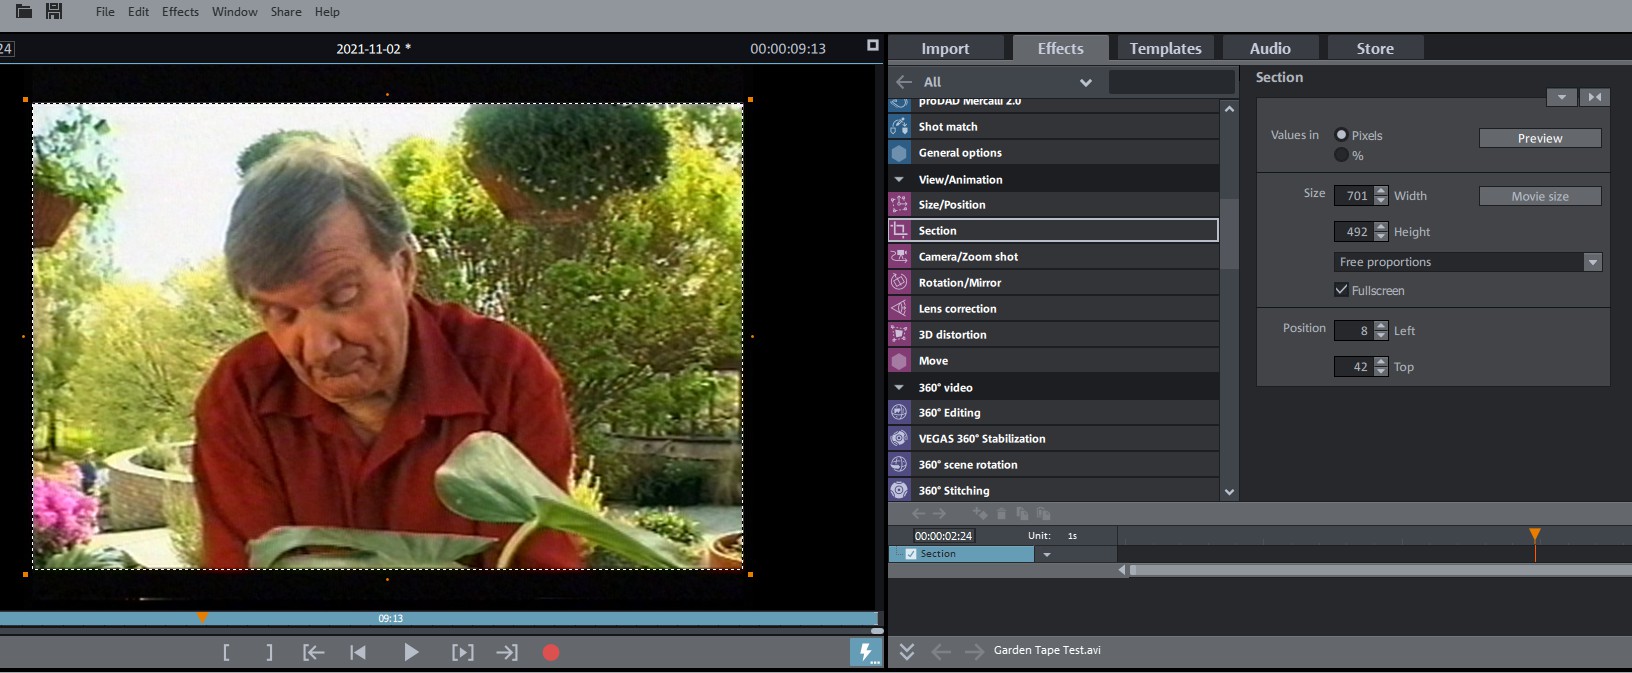Select General options effect icon

click(899, 153)
